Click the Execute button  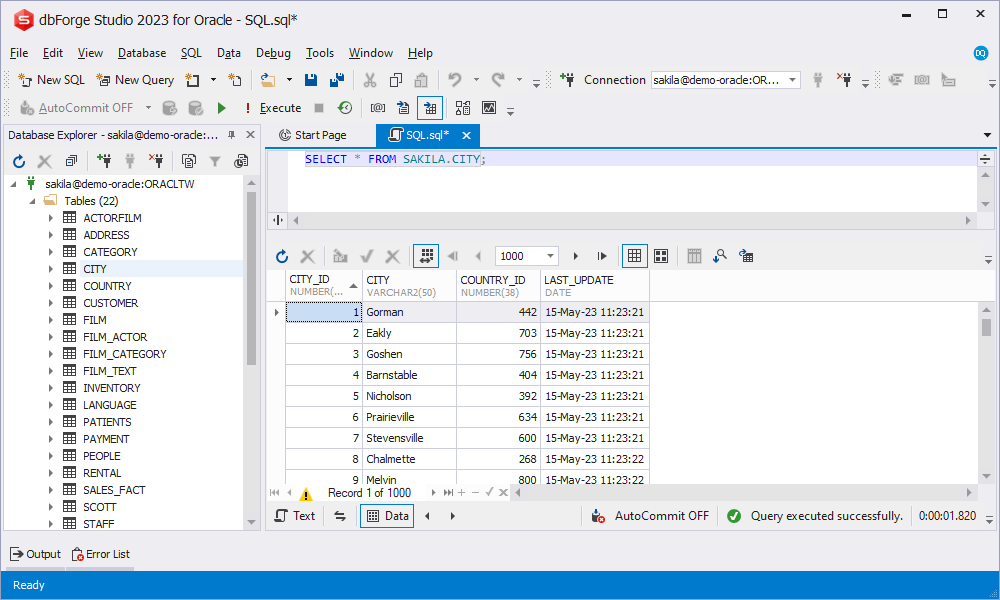click(x=273, y=108)
